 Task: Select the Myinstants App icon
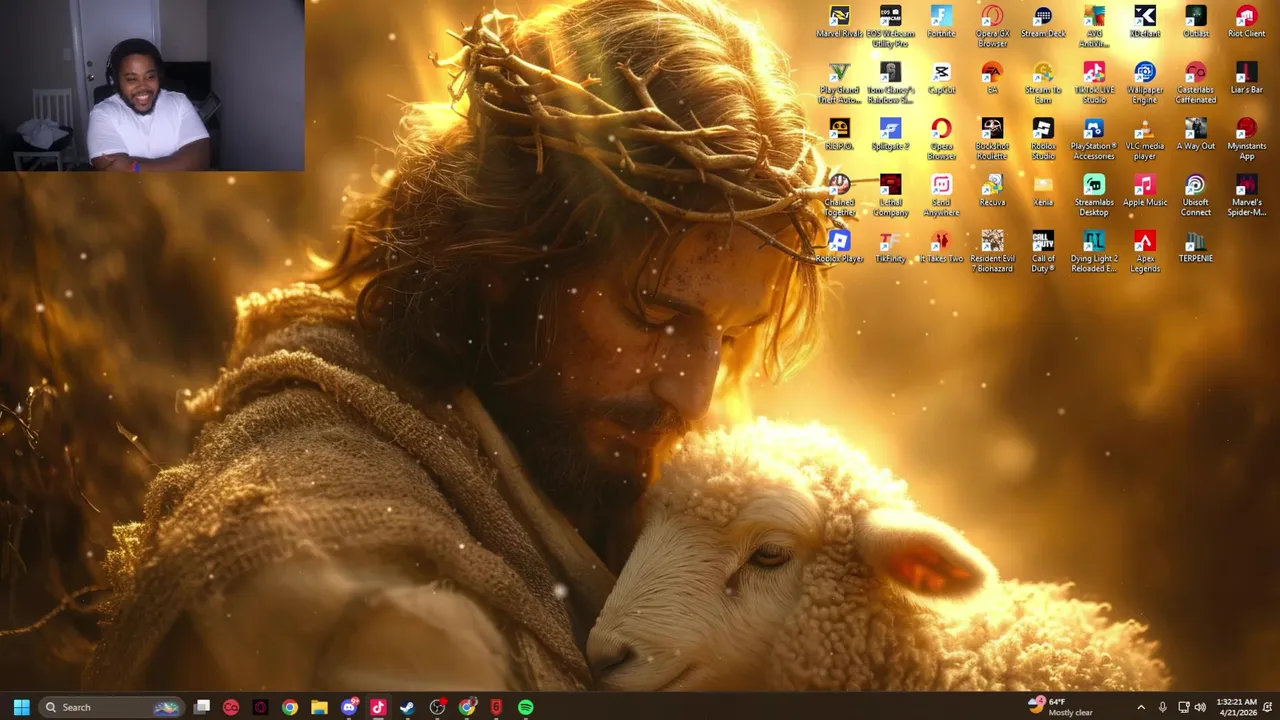tap(1246, 139)
